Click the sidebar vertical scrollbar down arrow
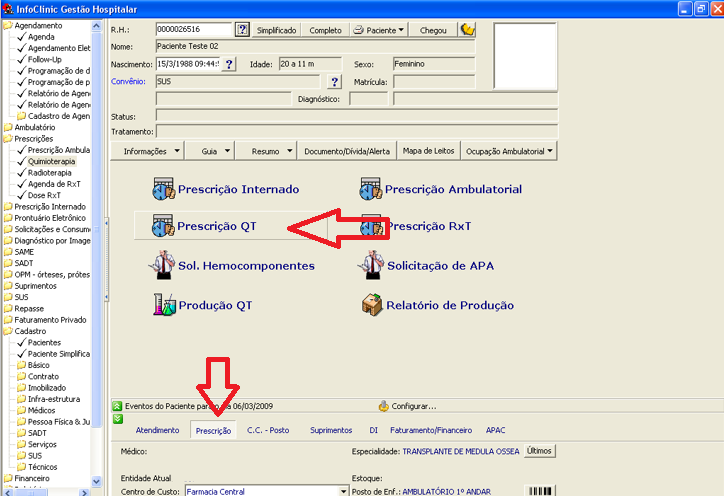 tap(97, 481)
